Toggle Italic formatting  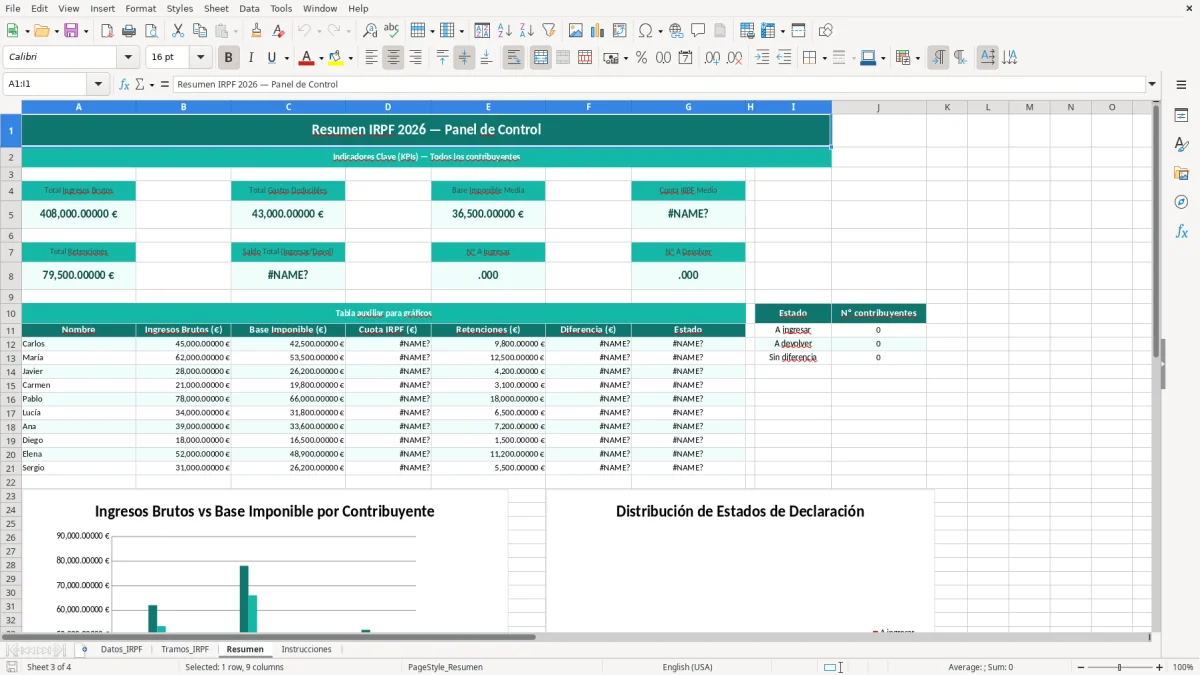click(x=250, y=58)
